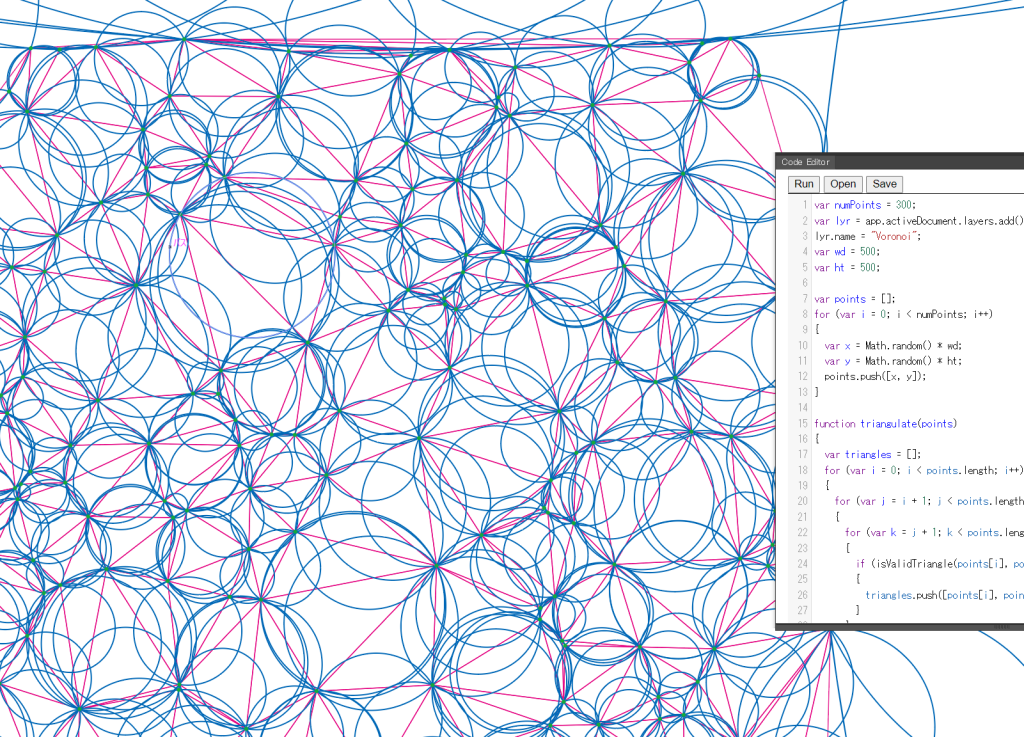Place cursor on 'var x = Math.random() * wd;'
This screenshot has width=1024, height=737.
893,346
